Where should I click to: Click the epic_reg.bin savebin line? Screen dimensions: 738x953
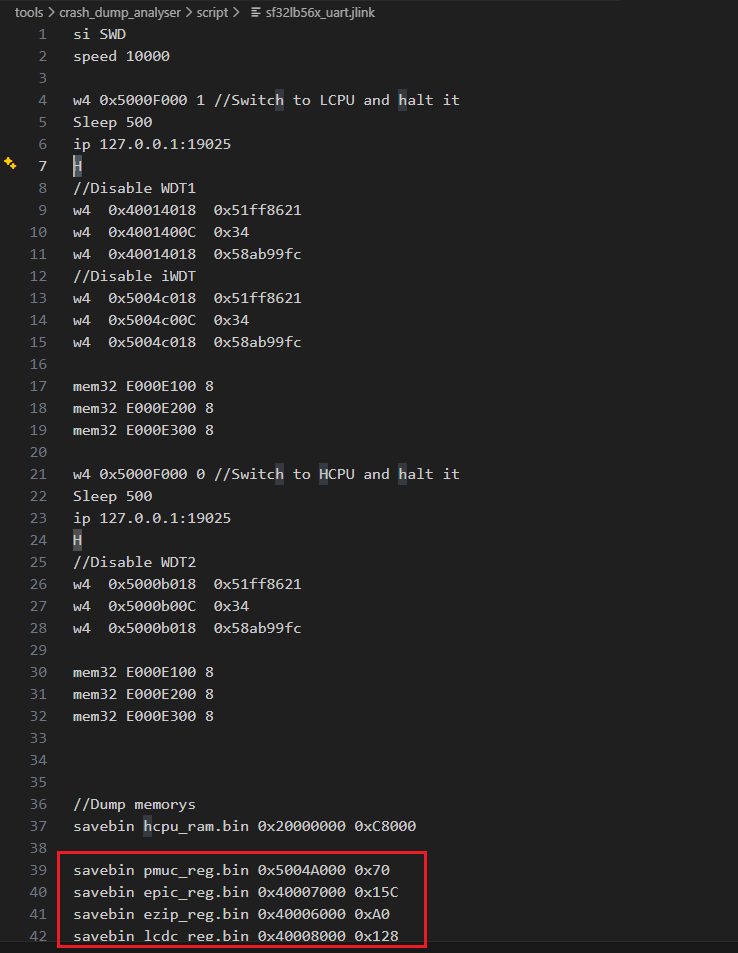(235, 892)
